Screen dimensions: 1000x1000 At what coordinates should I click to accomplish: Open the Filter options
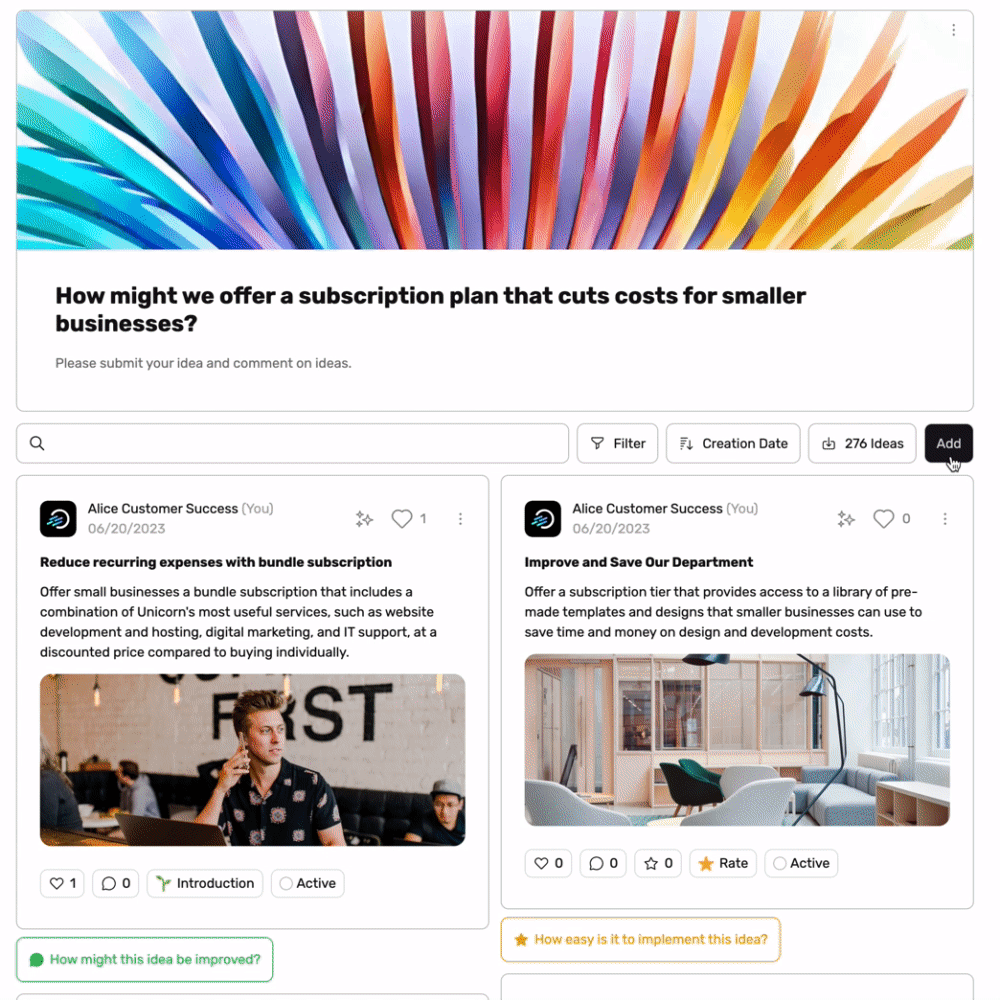pos(617,443)
